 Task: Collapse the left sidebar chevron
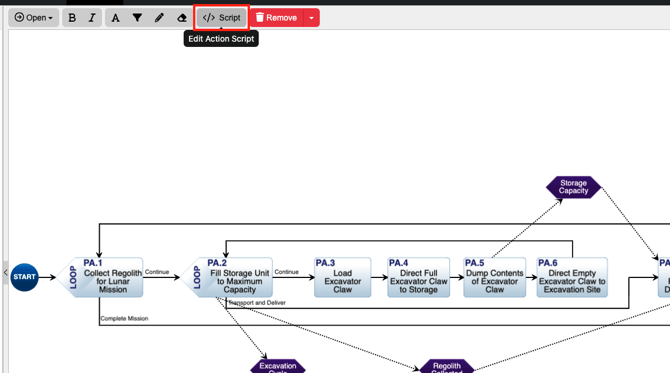pyautogui.click(x=5, y=272)
